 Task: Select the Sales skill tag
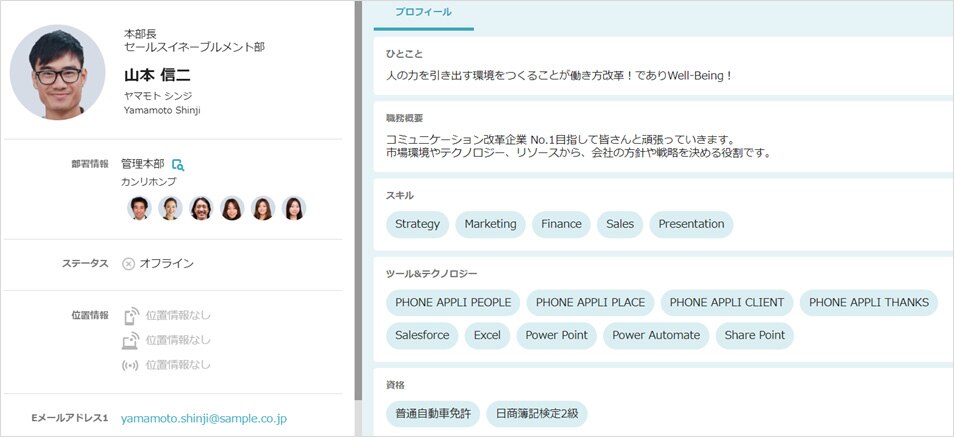pos(620,224)
